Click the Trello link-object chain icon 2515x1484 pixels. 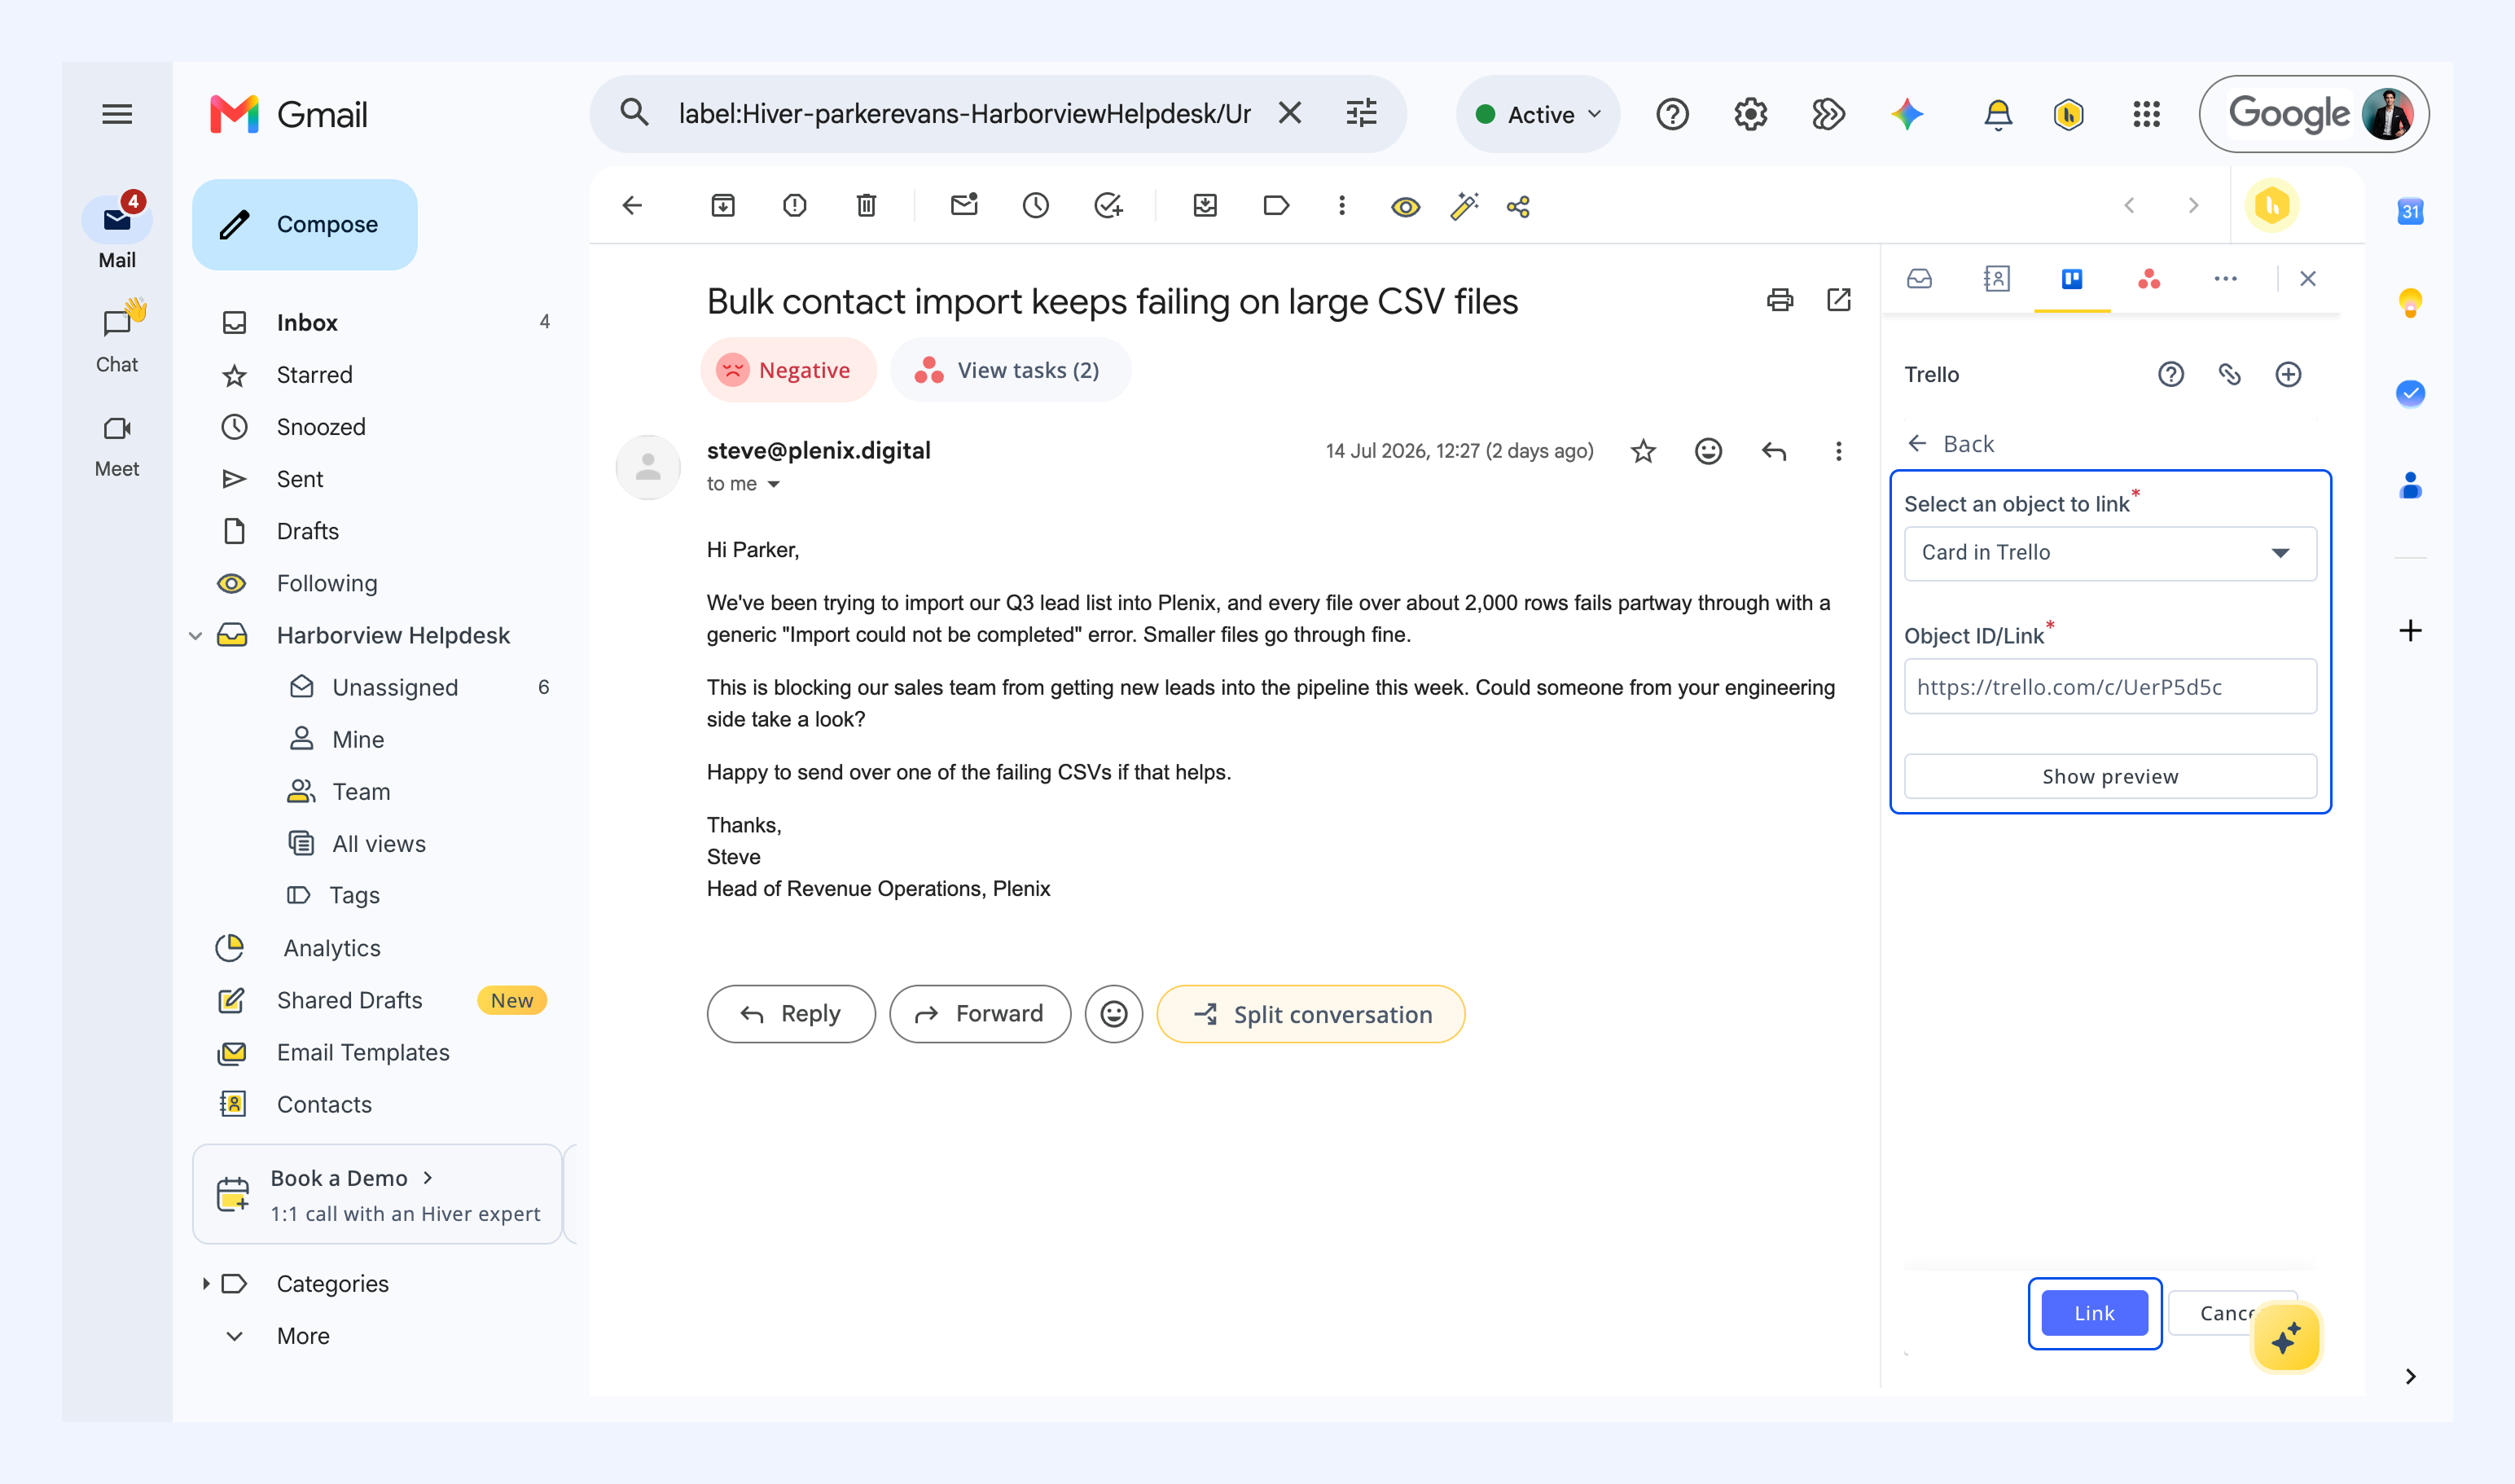[2230, 375]
